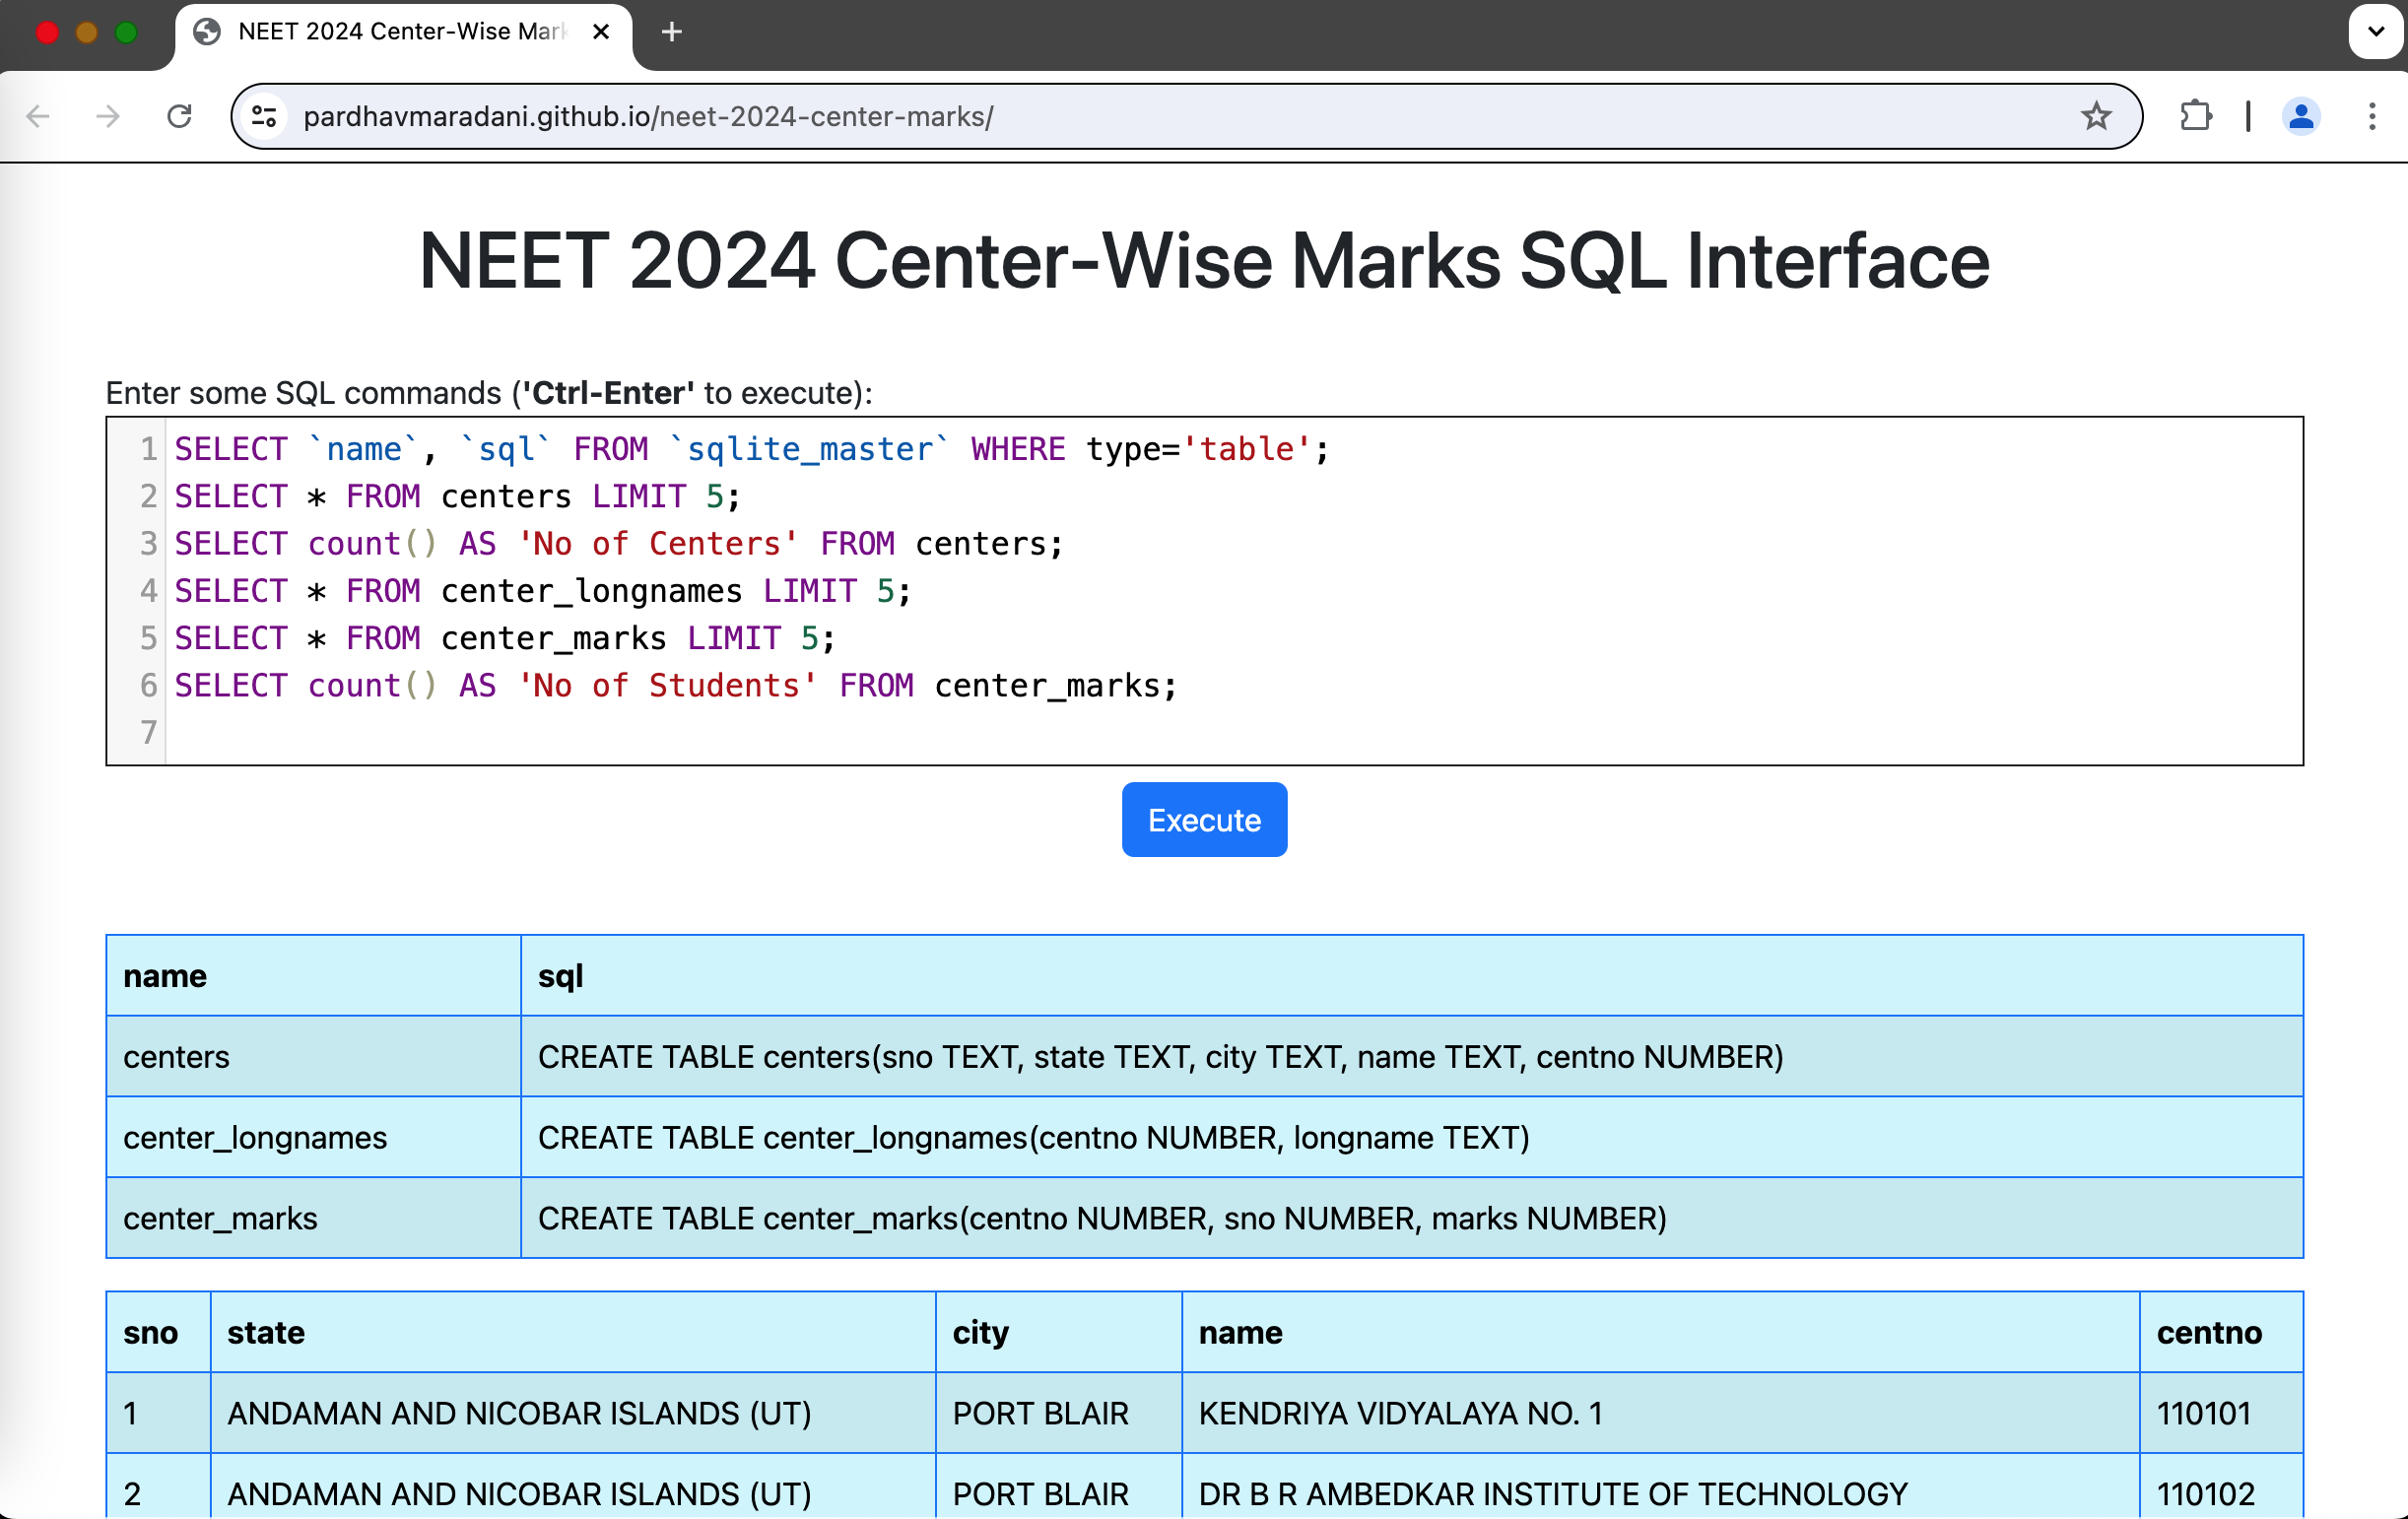Click the center_longnames LIMIT 5 query line
Image resolution: width=2408 pixels, height=1519 pixels.
click(543, 590)
